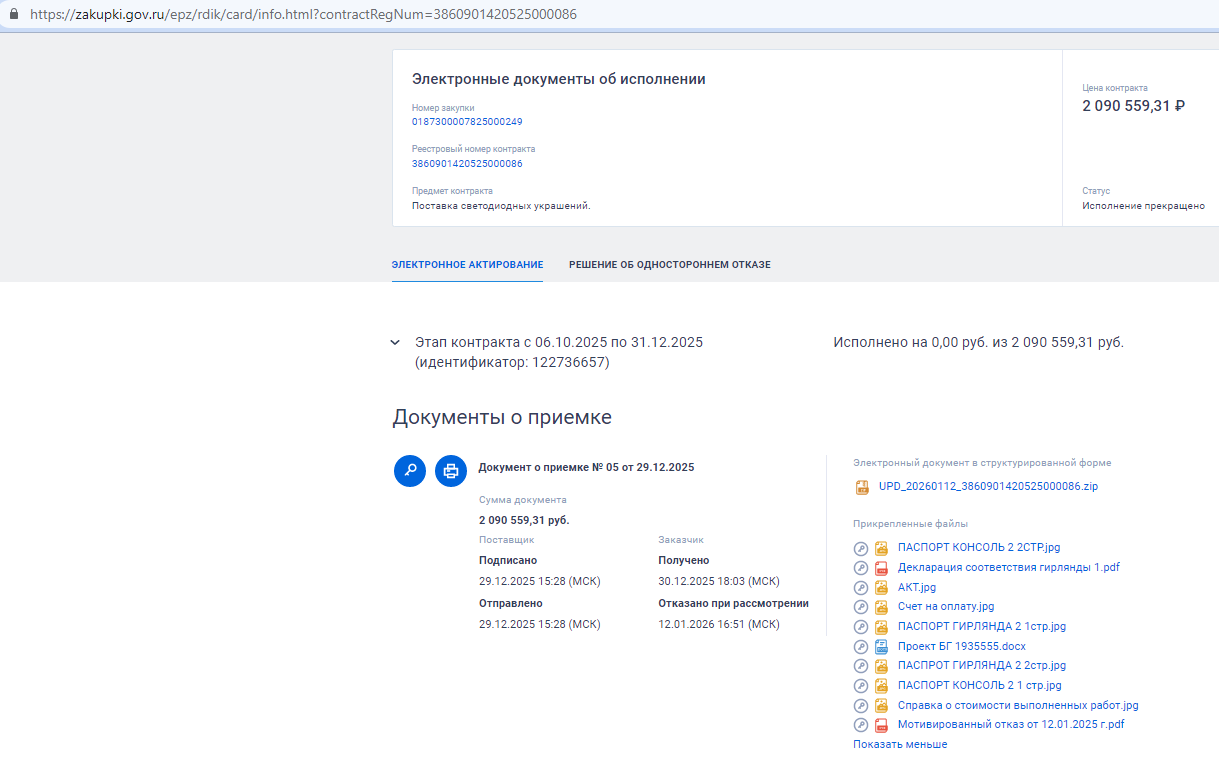Click the timestamp 12.01.2026 16:51 (МСК)
Image resolution: width=1219 pixels, height=761 pixels.
718,624
